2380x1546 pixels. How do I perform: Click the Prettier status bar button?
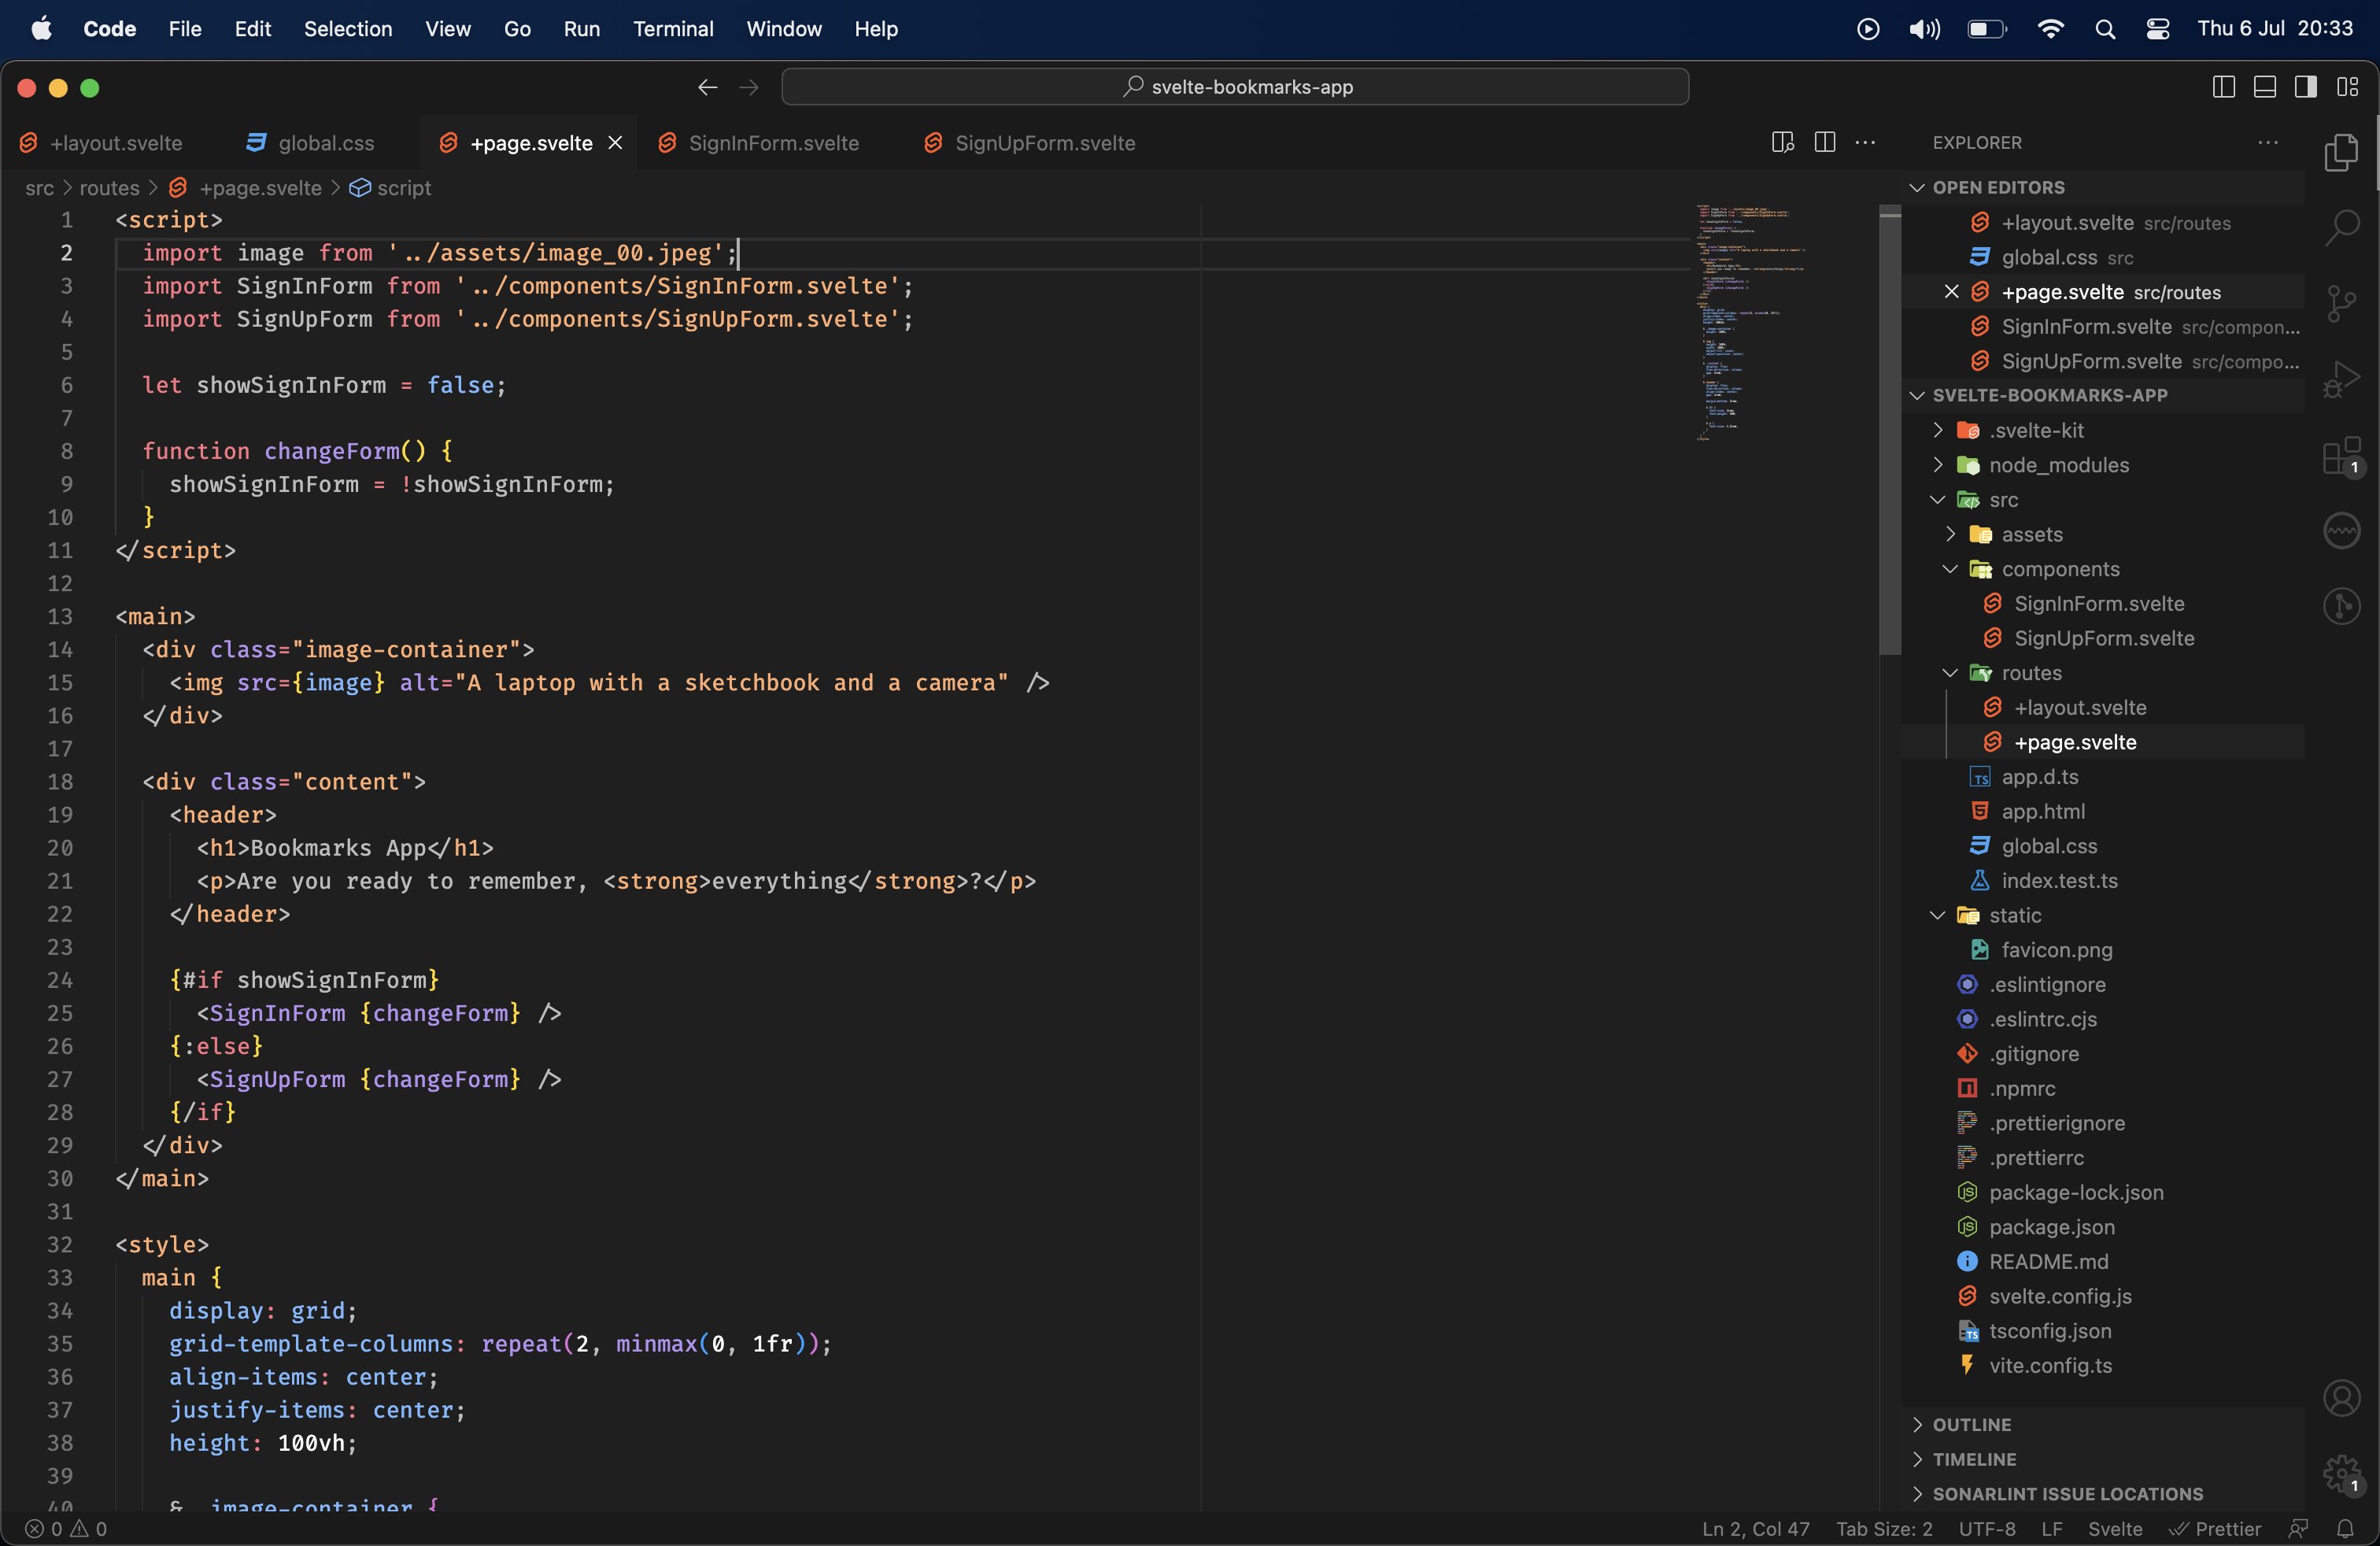[2215, 1528]
